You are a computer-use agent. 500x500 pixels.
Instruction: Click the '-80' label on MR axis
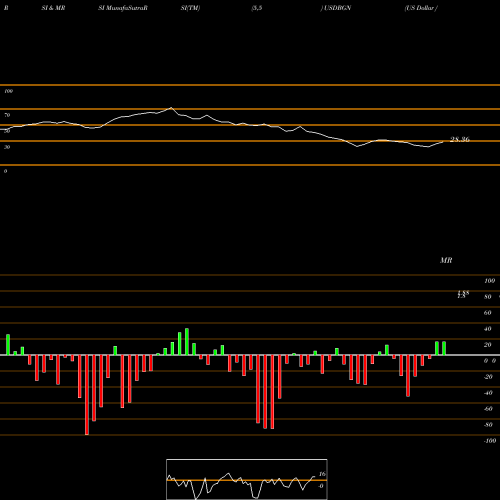(488, 425)
